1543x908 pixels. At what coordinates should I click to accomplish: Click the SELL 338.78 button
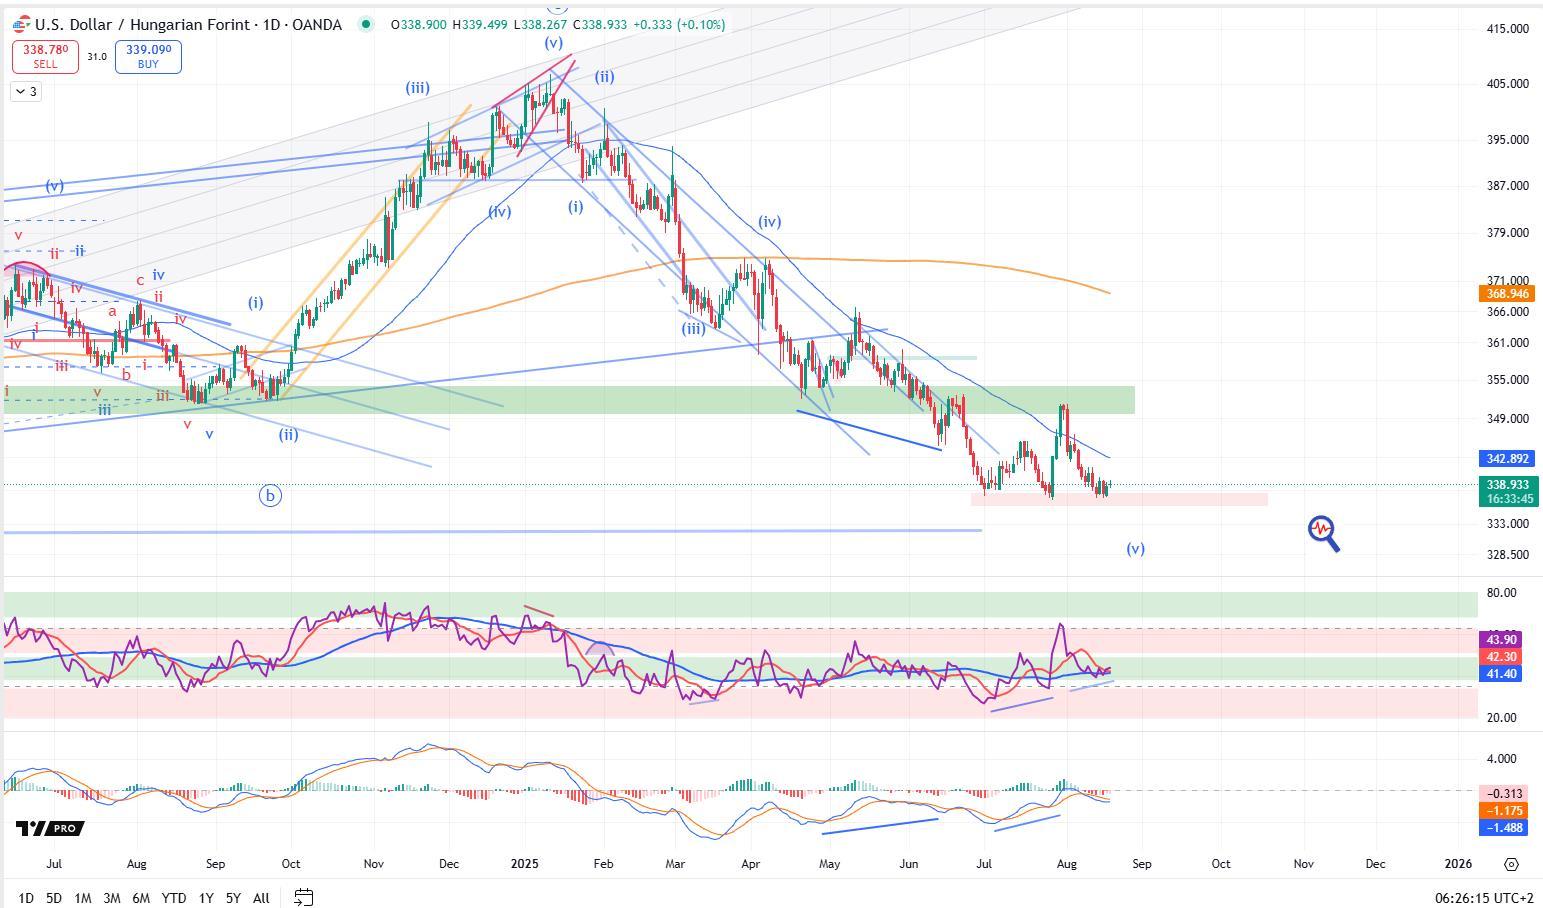click(45, 57)
